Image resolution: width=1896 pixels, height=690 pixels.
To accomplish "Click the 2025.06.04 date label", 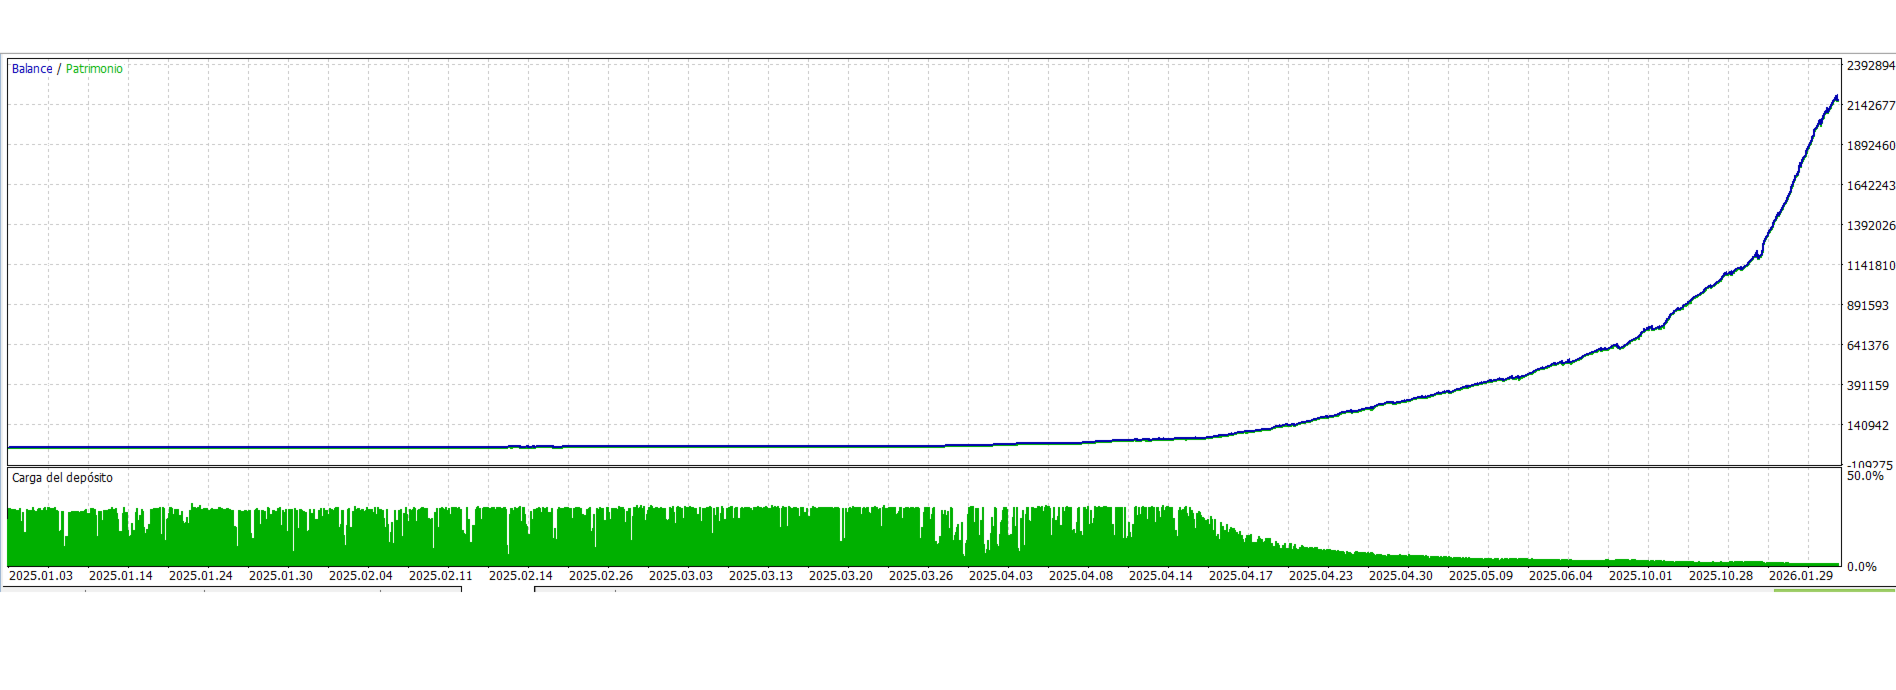I will tap(1561, 576).
